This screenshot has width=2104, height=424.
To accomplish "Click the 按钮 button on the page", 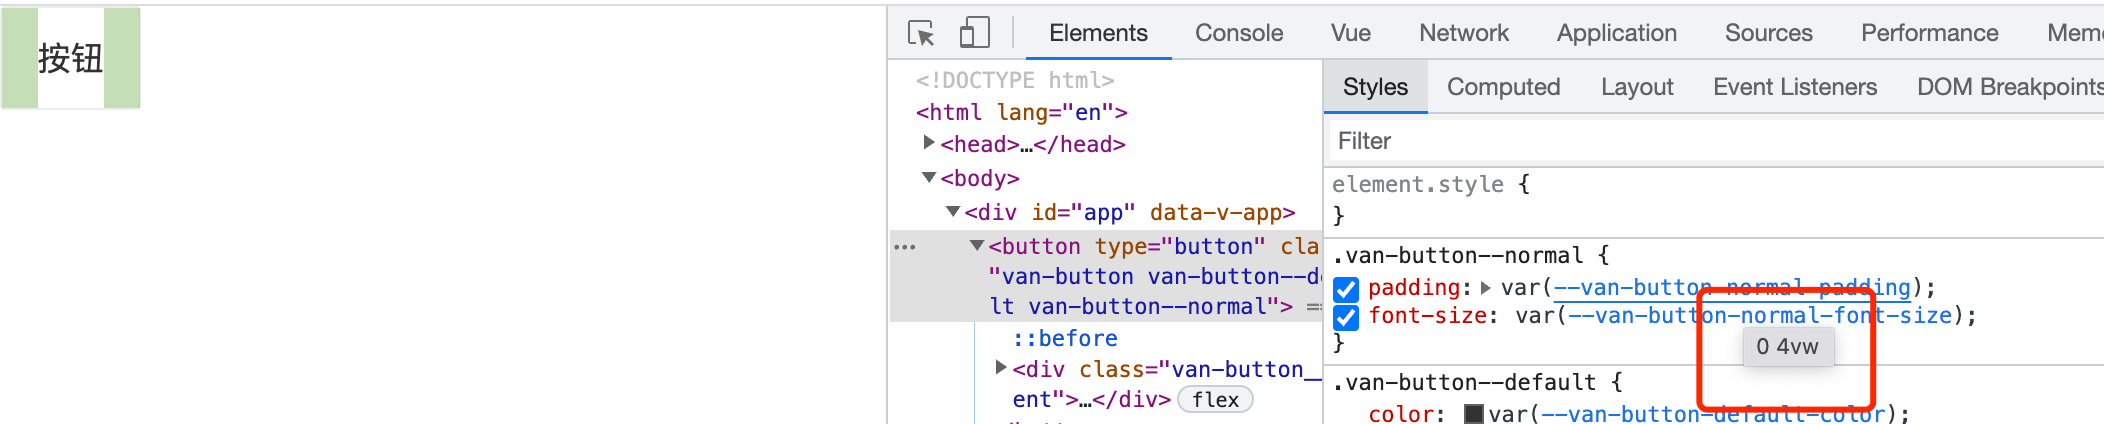I will 71,58.
